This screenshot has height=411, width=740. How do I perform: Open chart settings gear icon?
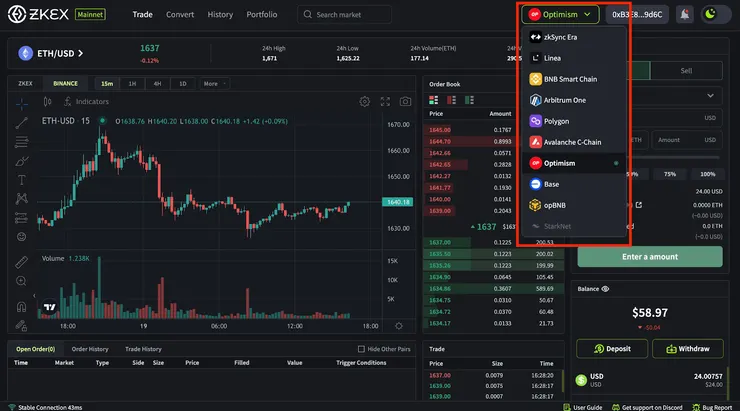click(364, 101)
